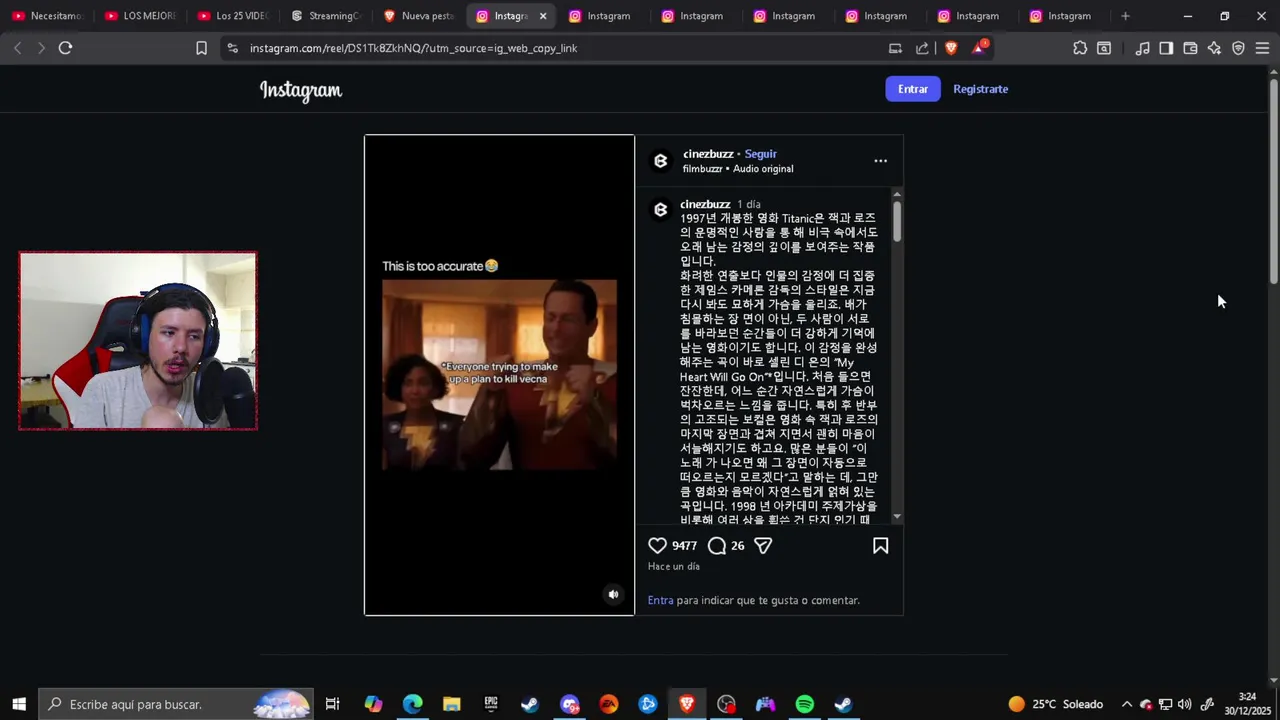Open Leo AI sparkle icon
Image resolution: width=1280 pixels, height=720 pixels.
click(x=1214, y=48)
